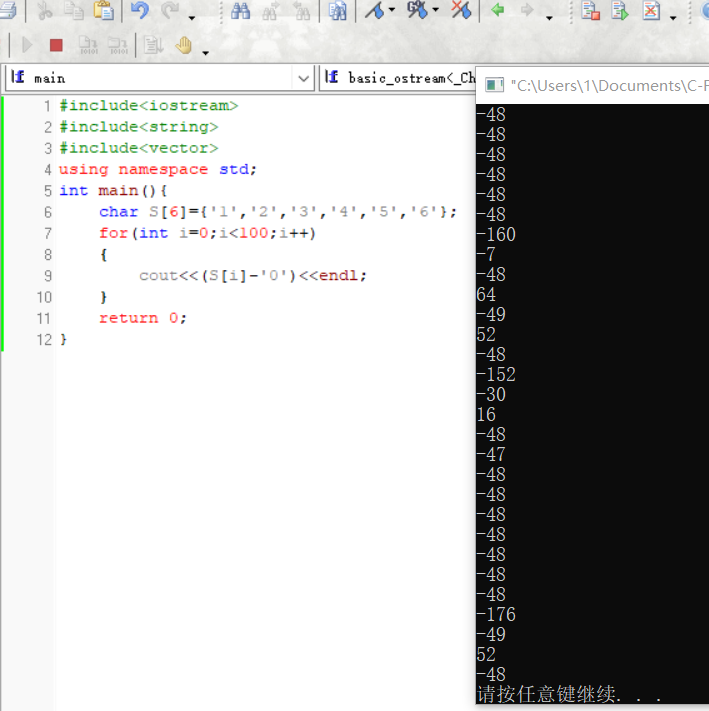Click the -160 value in console output
Viewport: 709px width, 711px height.
[496, 234]
